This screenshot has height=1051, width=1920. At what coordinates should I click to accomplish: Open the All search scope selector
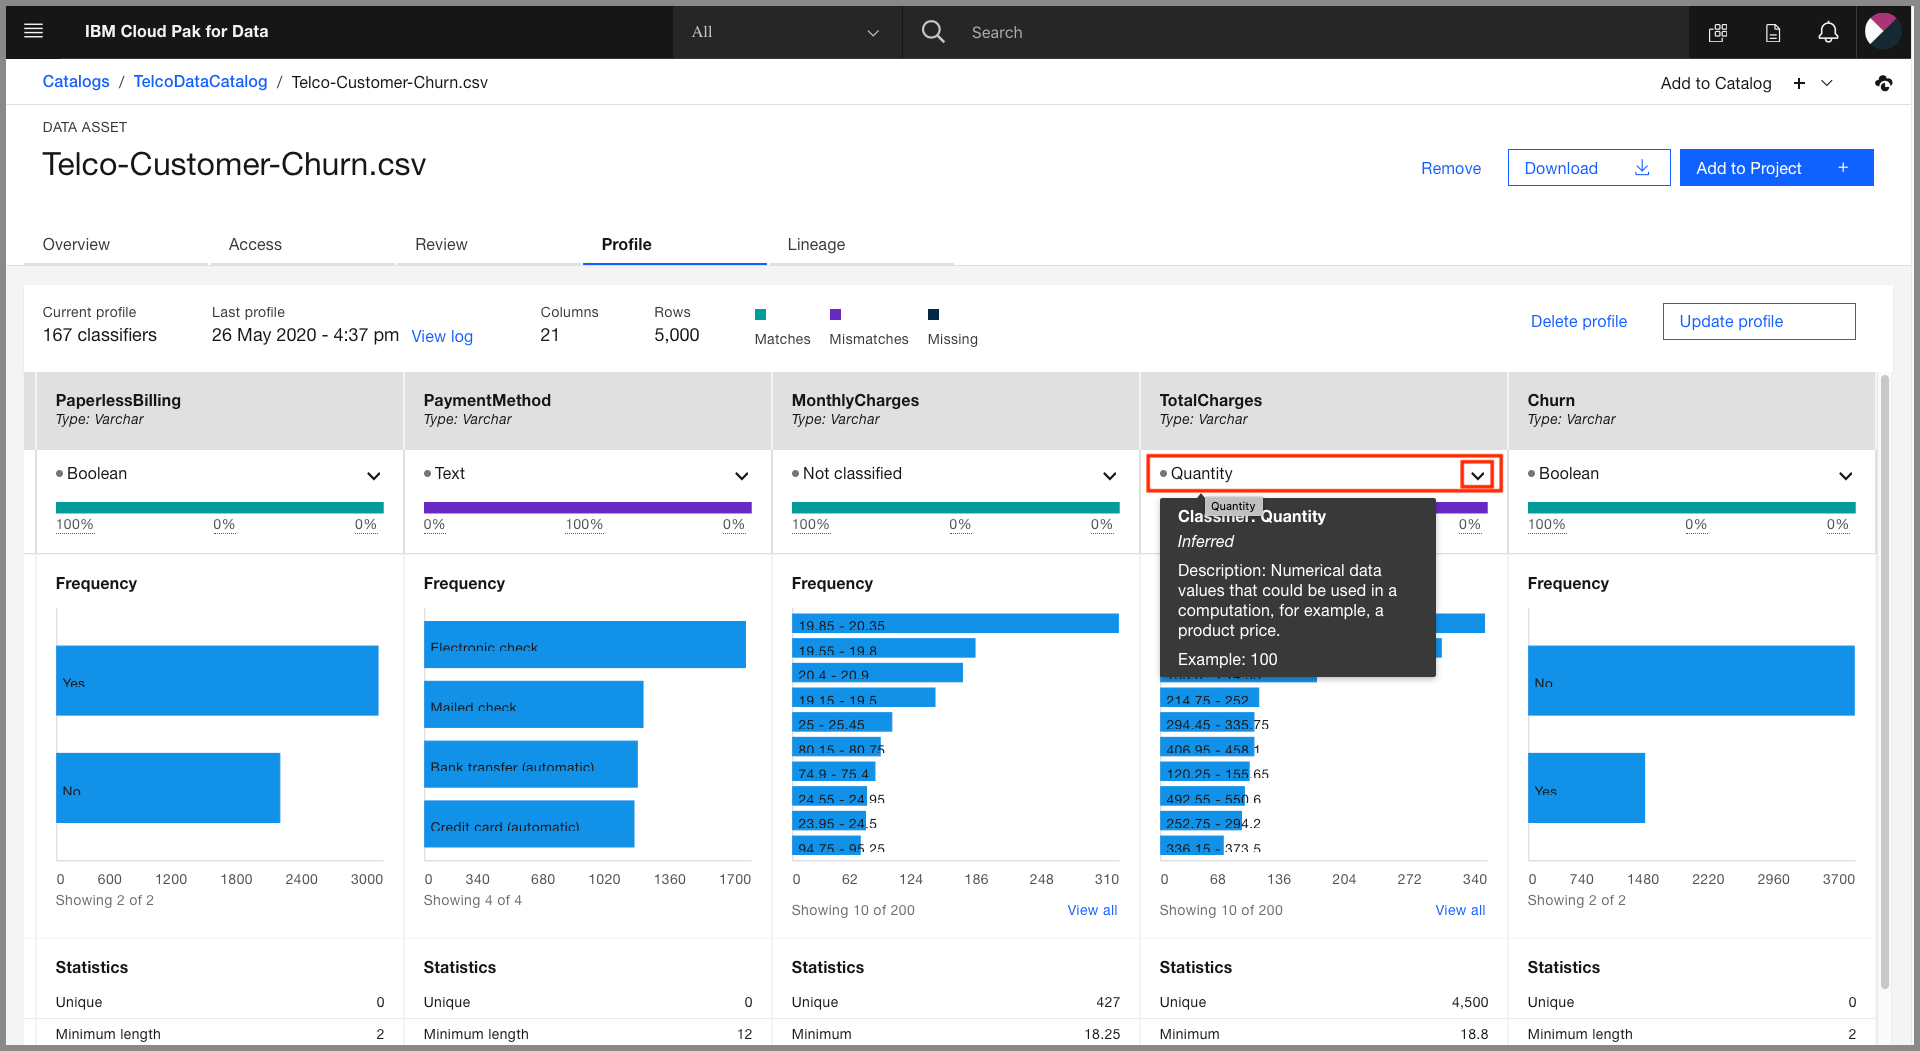(x=786, y=32)
